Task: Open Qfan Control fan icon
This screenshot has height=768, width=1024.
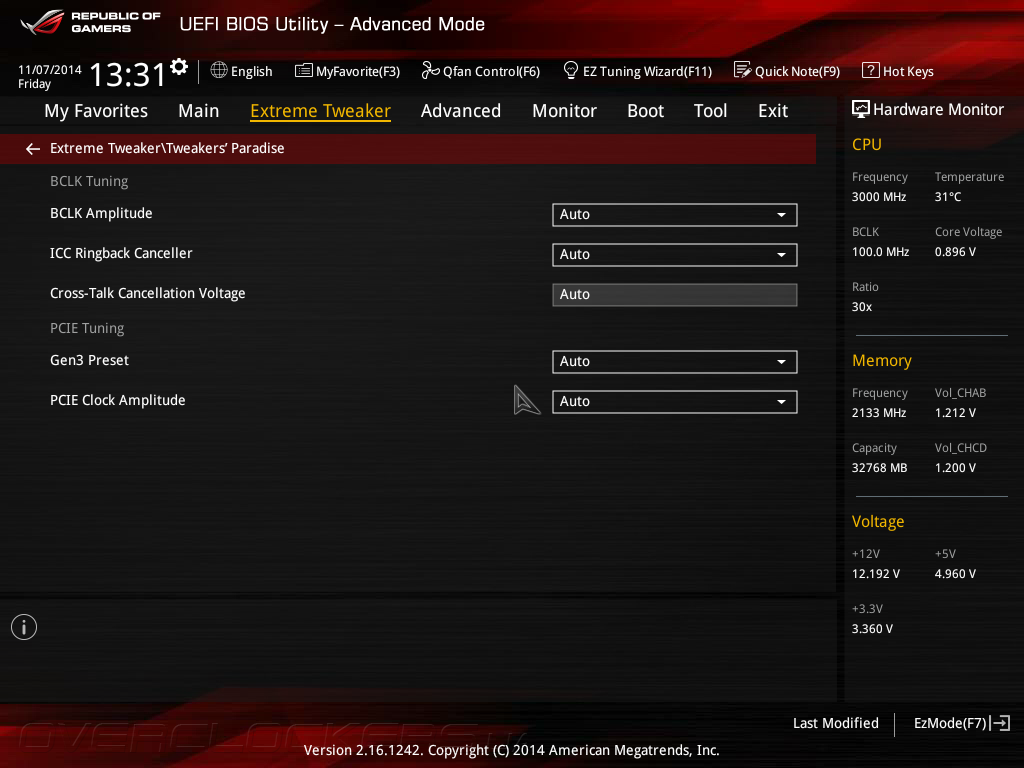Action: (x=430, y=70)
